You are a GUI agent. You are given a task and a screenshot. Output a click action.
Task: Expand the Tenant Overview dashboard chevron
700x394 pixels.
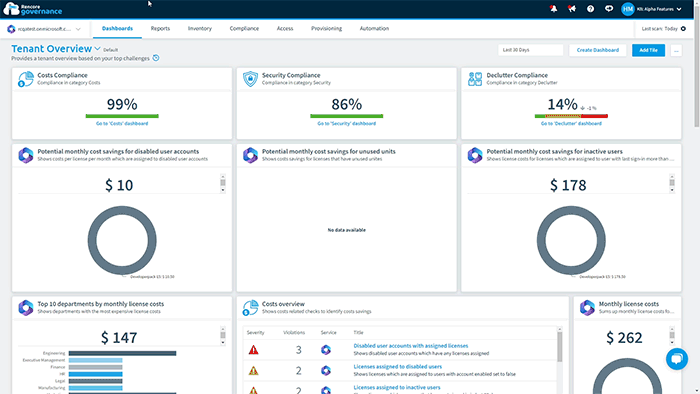coord(97,49)
